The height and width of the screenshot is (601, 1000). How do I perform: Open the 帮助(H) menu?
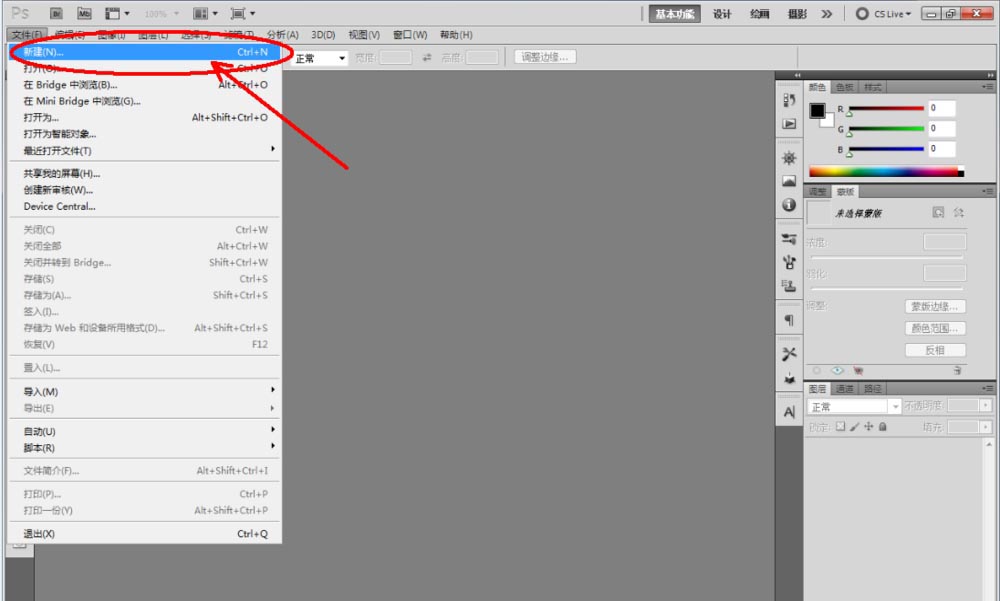point(456,35)
